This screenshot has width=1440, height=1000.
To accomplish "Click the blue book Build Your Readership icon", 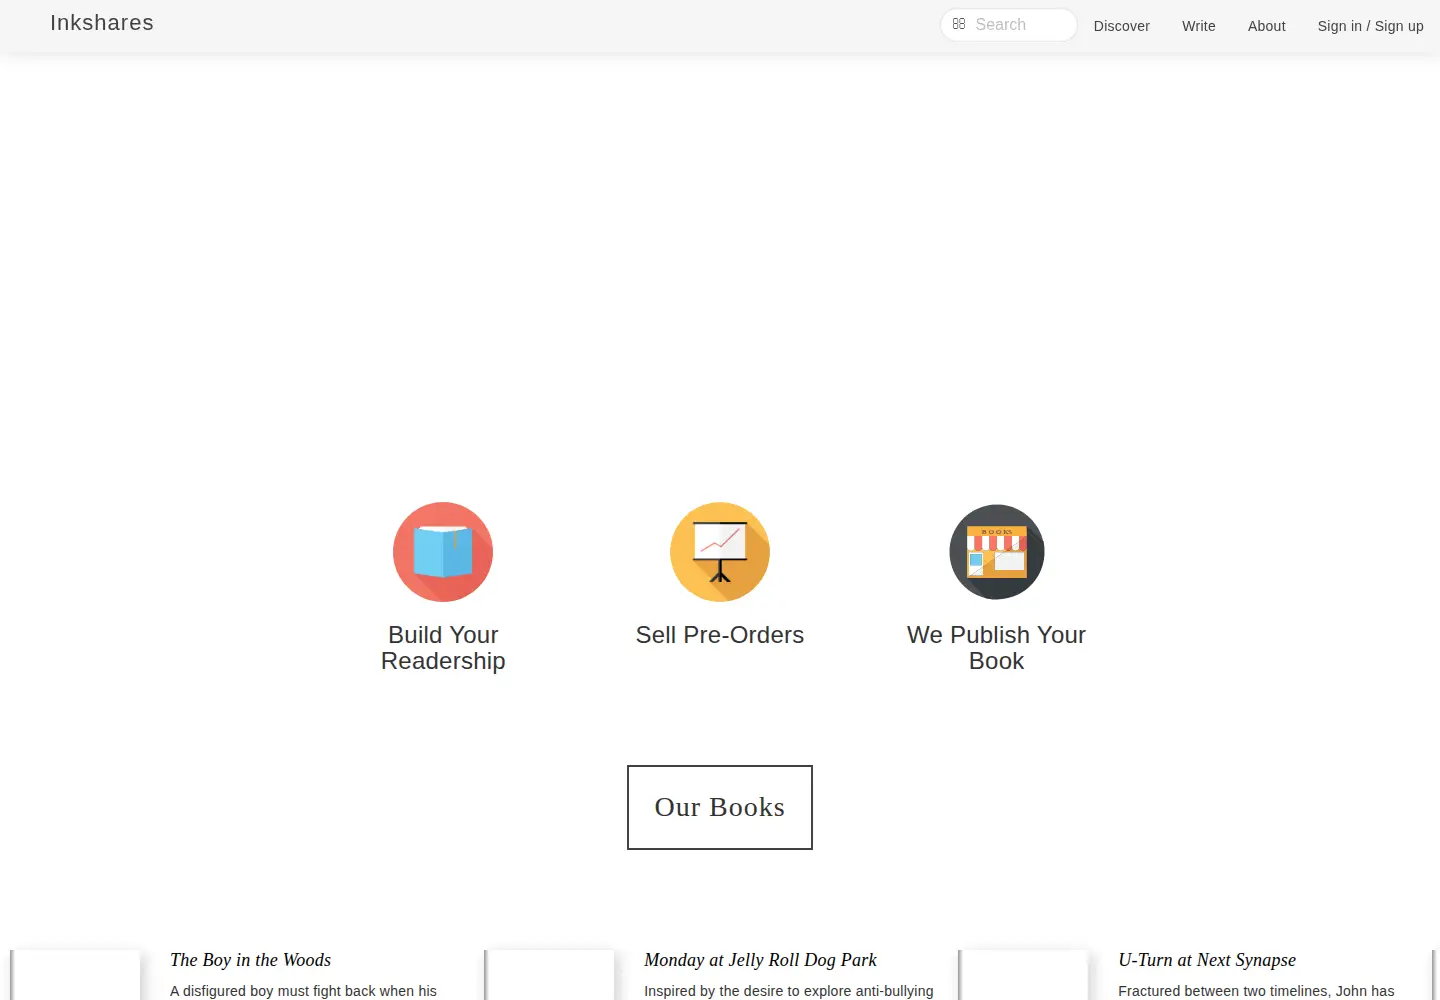I will pyautogui.click(x=443, y=552).
